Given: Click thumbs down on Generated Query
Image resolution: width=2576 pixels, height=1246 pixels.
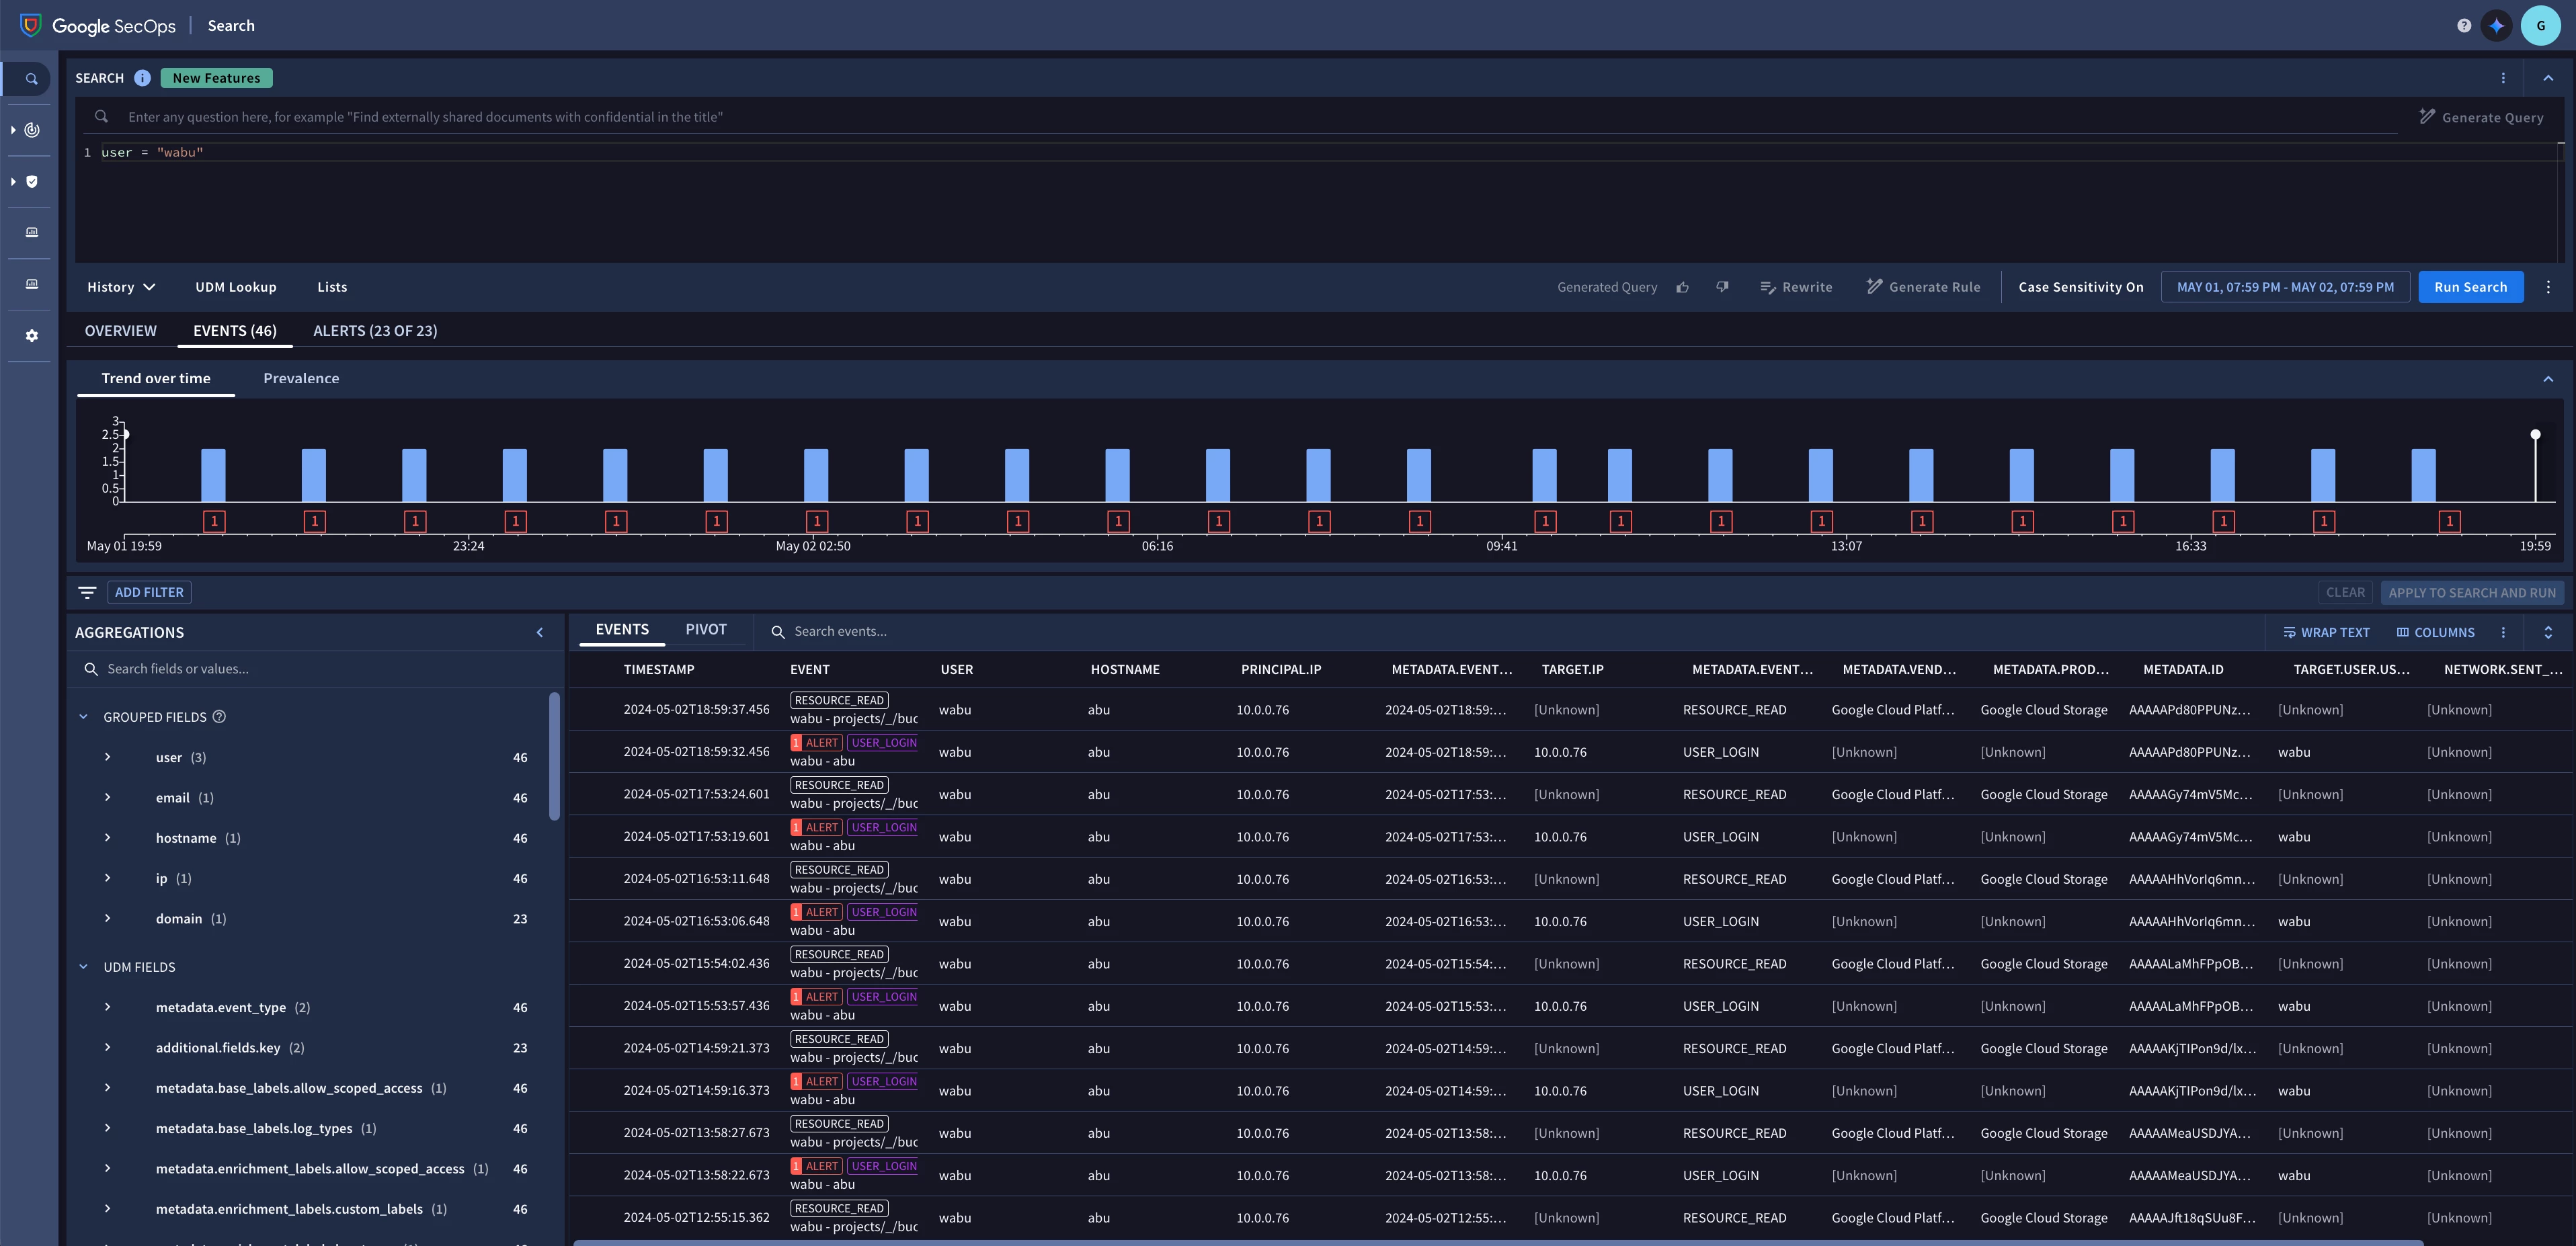Looking at the screenshot, I should click(1722, 288).
